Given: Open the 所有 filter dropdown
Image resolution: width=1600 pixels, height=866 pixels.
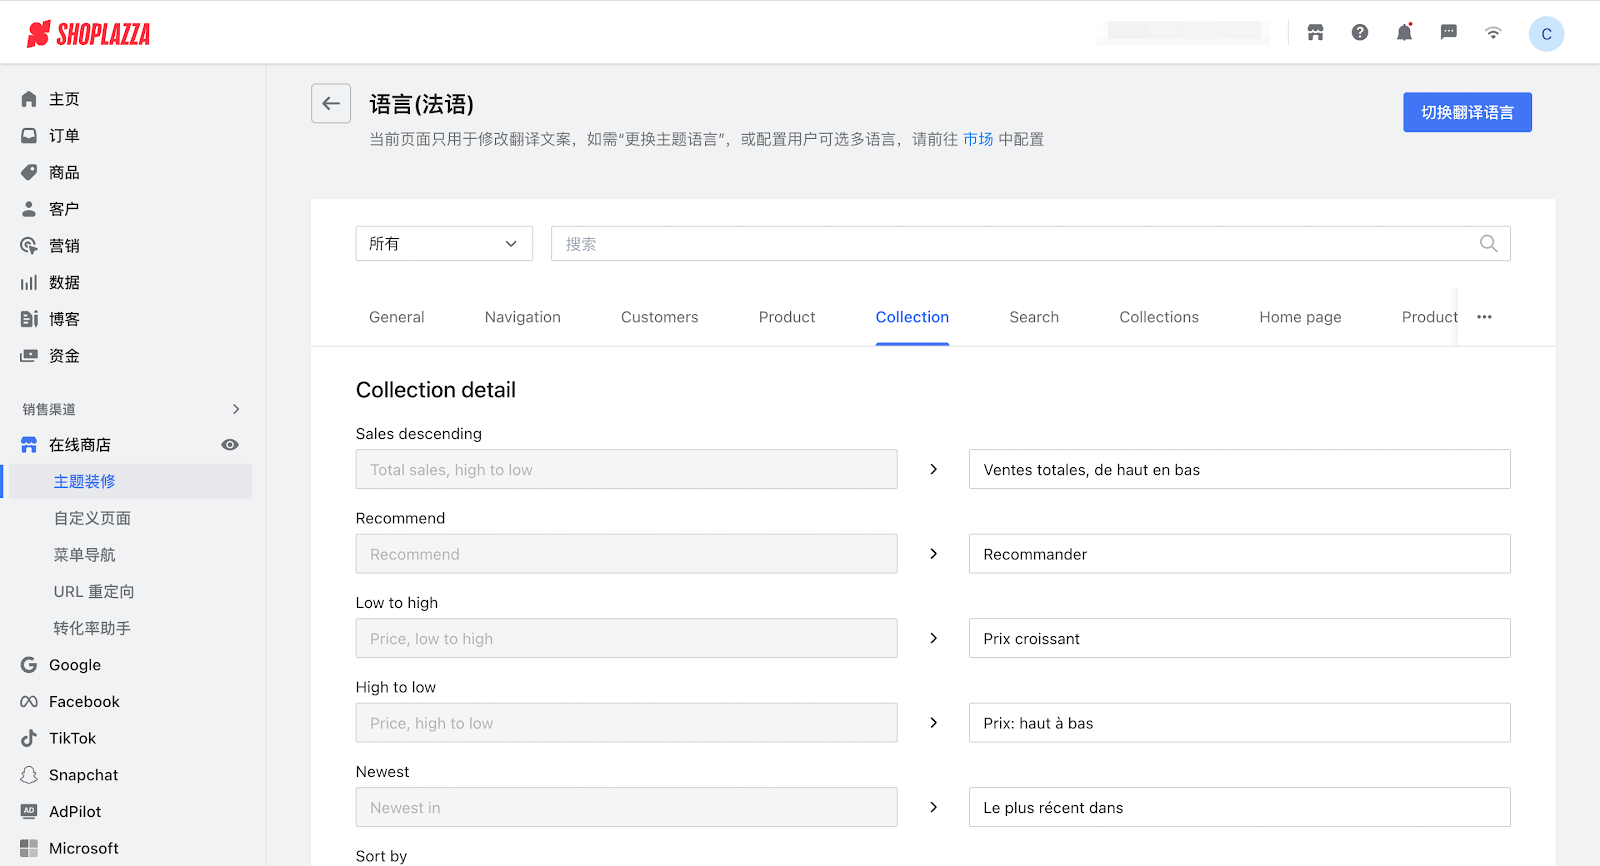Looking at the screenshot, I should [444, 244].
